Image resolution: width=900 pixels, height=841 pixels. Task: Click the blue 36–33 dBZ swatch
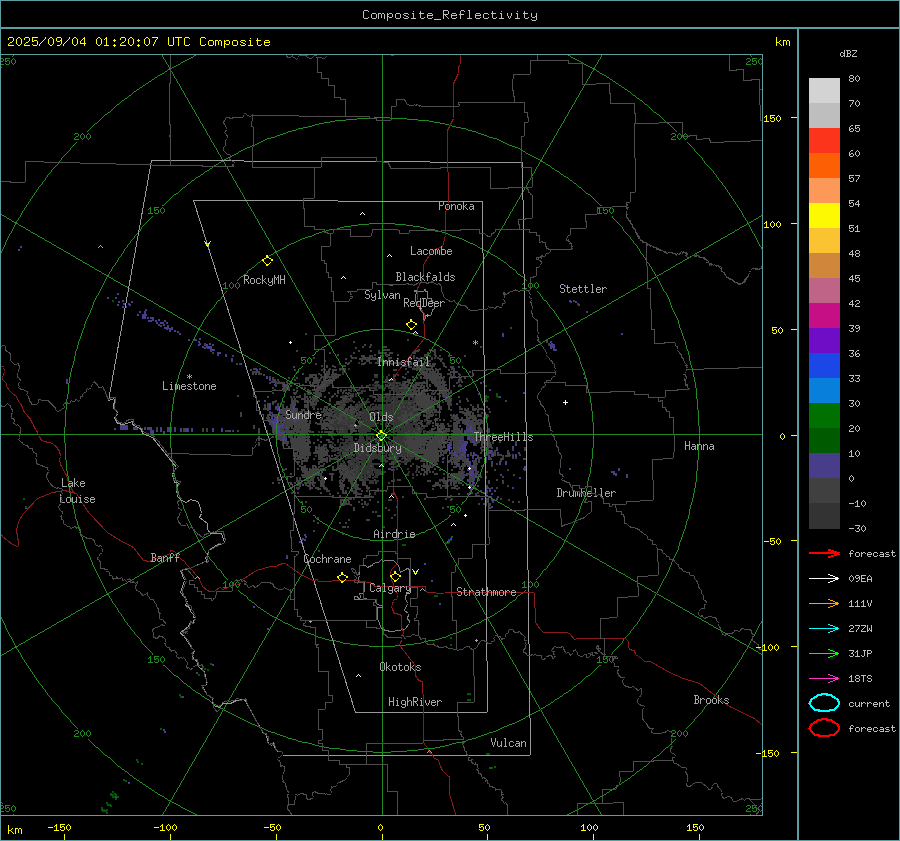click(824, 366)
